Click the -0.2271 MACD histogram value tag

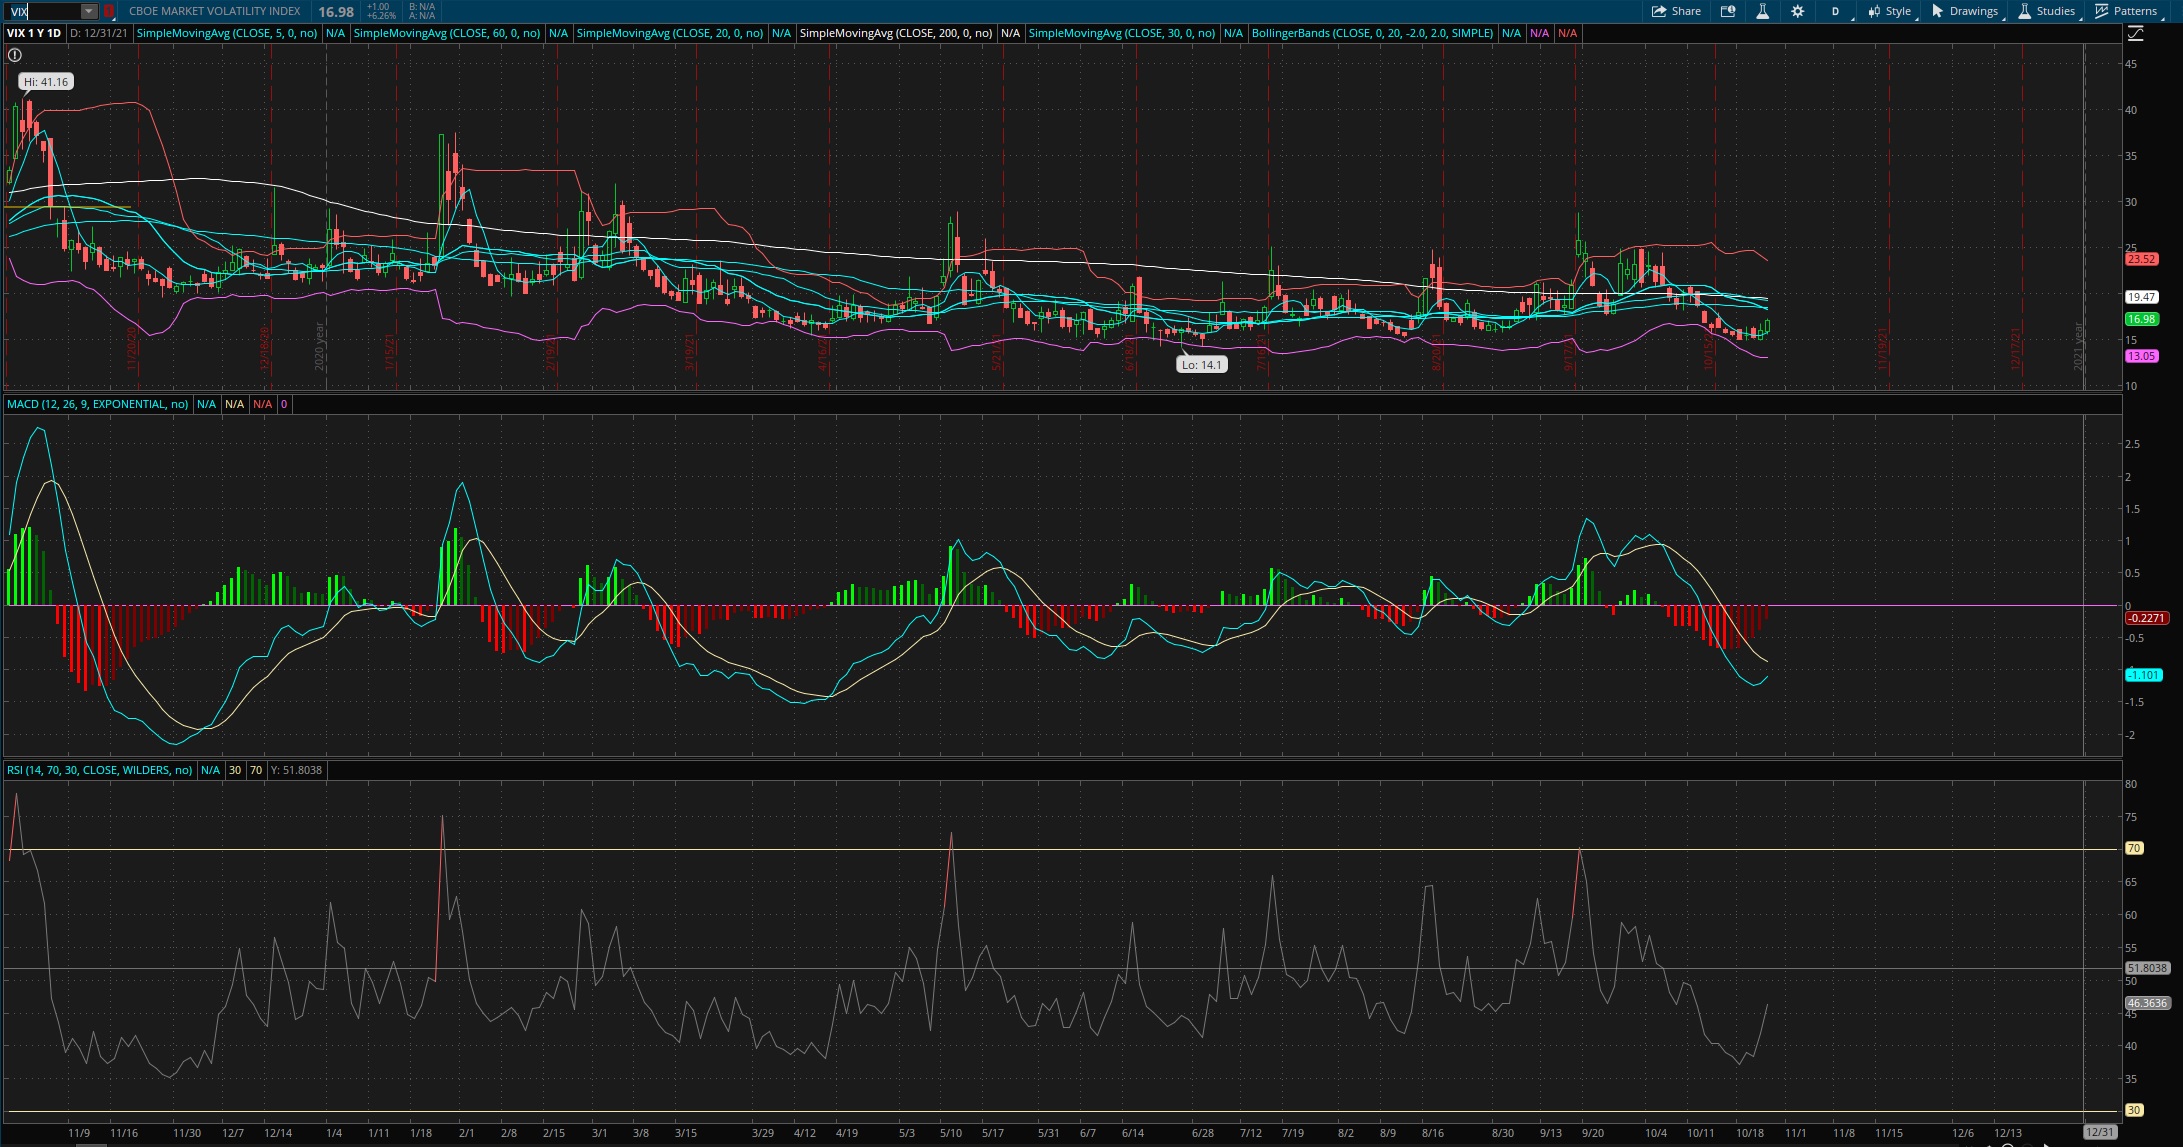[x=2146, y=618]
